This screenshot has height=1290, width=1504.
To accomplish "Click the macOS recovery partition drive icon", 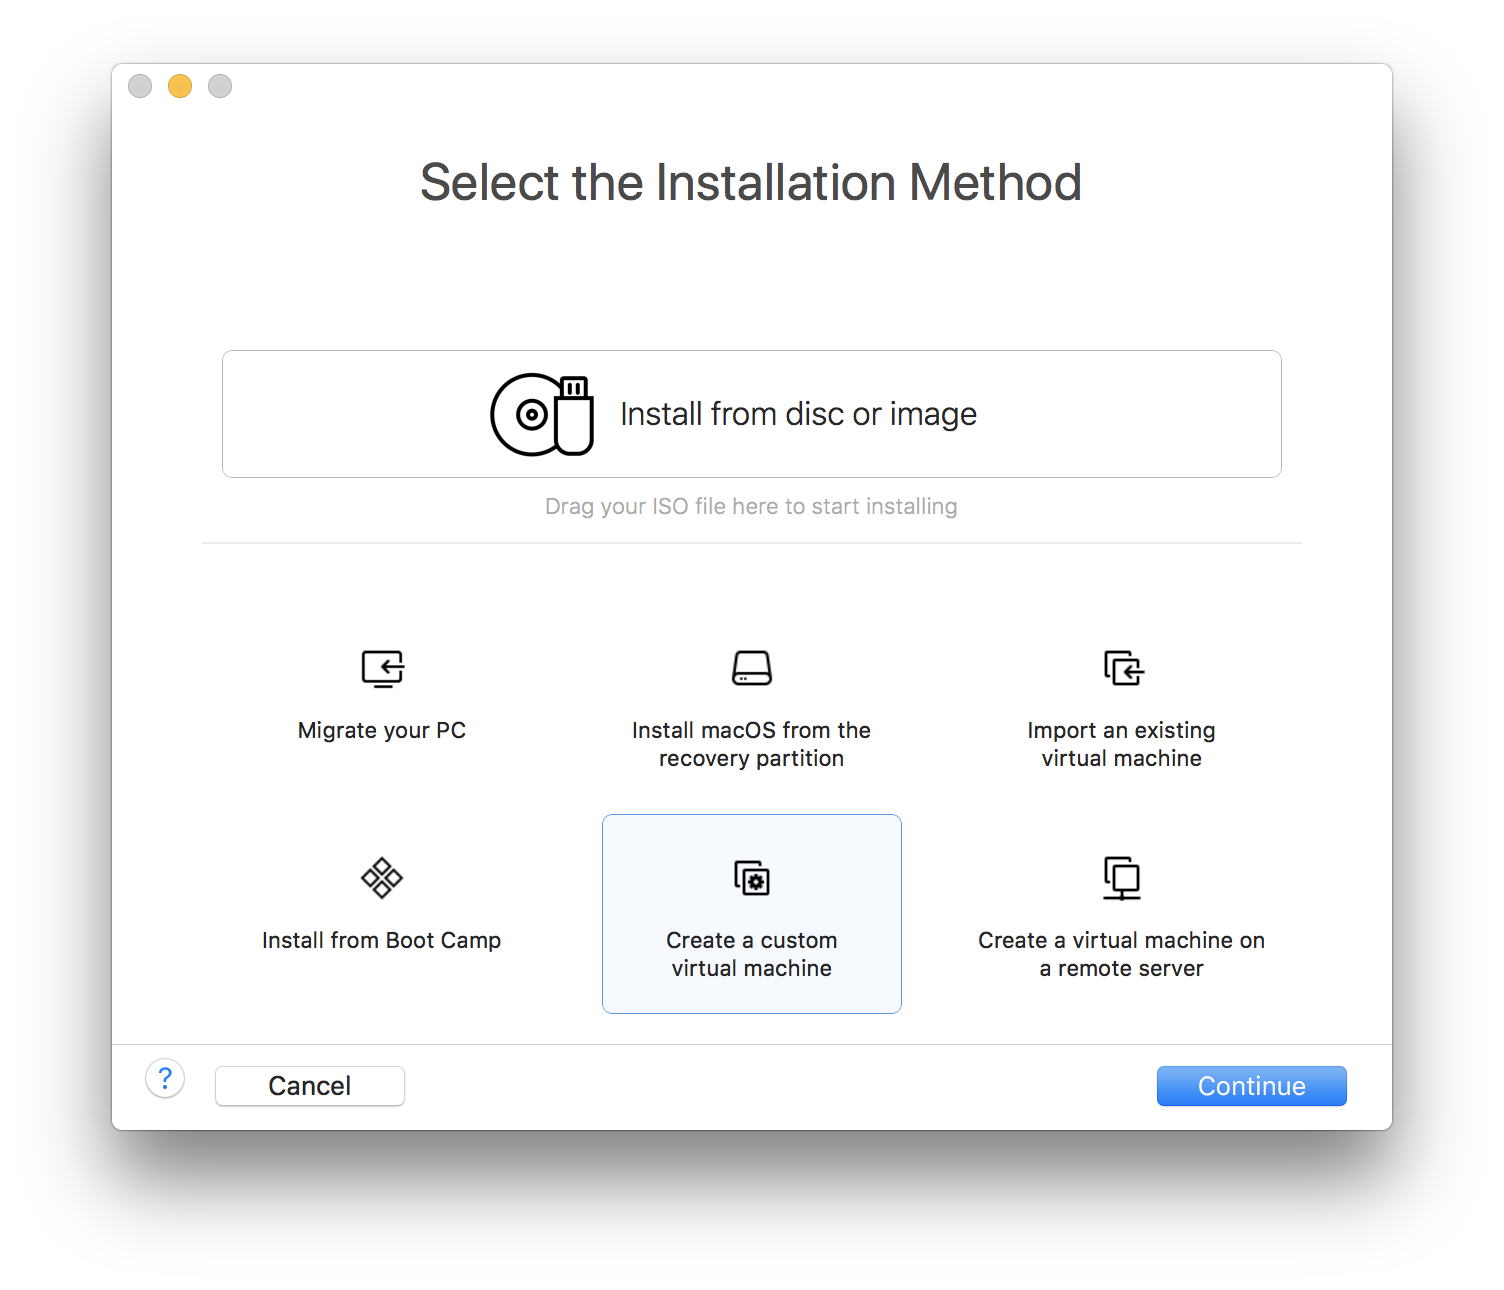I will [x=751, y=668].
